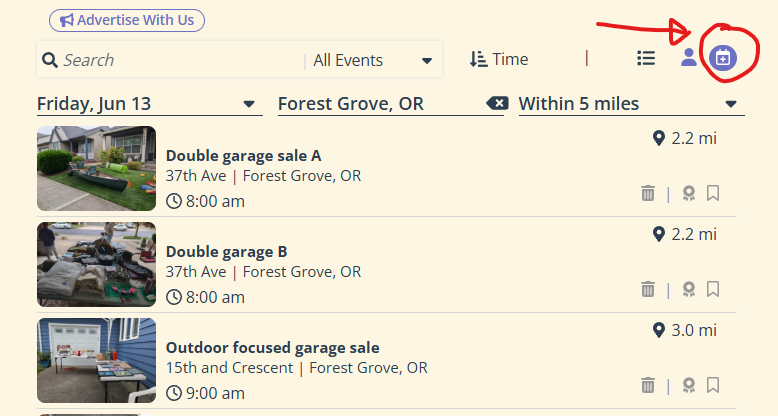This screenshot has width=778, height=416.
Task: Open the user profile icon
Action: pyautogui.click(x=688, y=58)
